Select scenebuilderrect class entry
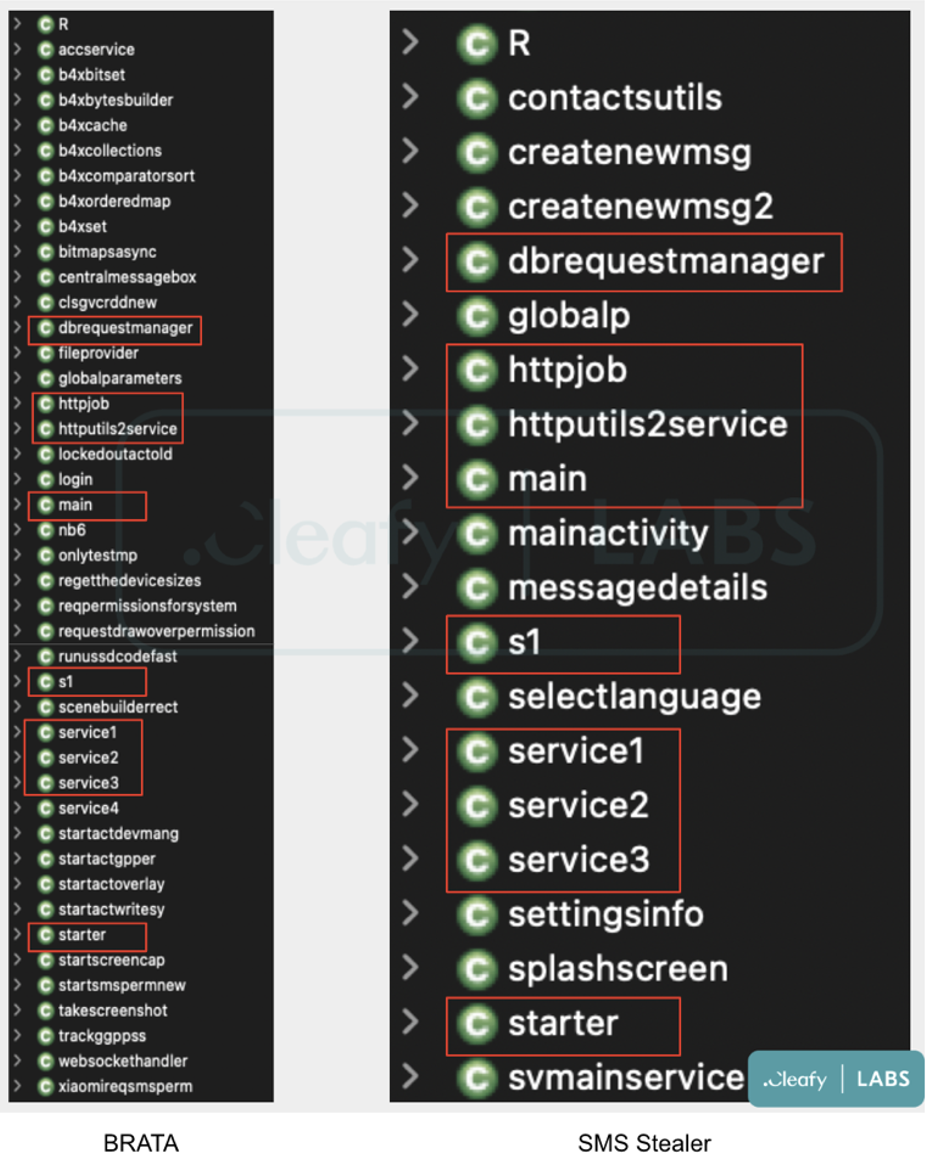Image resolution: width=932 pixels, height=1168 pixels. [x=118, y=707]
